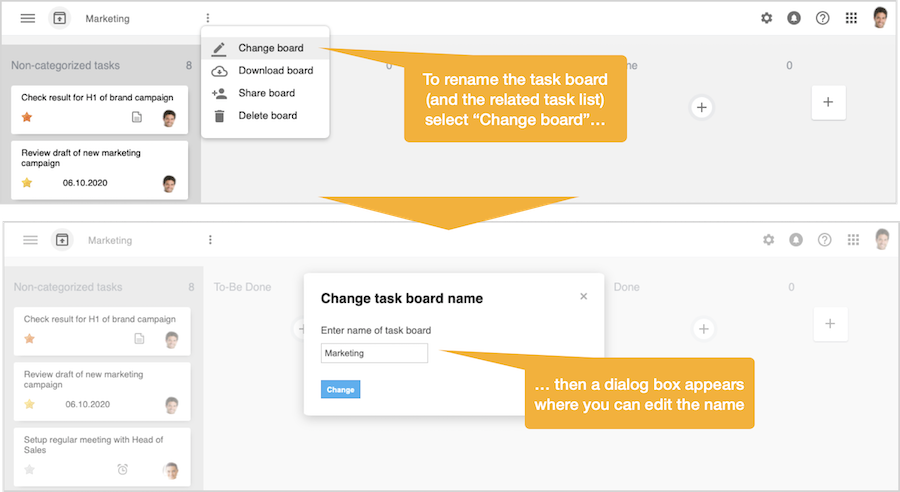
Task: Toggle star on bottom 'Check result for H1' card
Action: pos(29,339)
